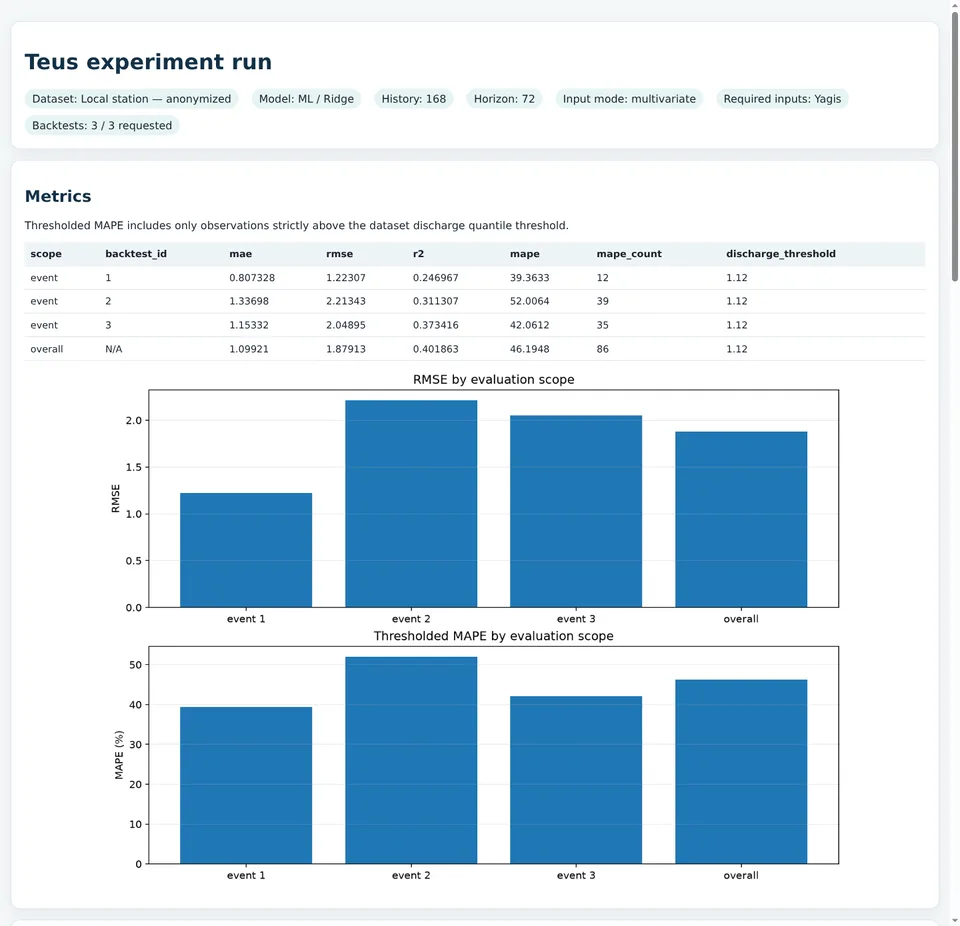Click the 'Model: ML / Ridge' chip
Image resolution: width=960 pixels, height=926 pixels.
click(x=306, y=99)
